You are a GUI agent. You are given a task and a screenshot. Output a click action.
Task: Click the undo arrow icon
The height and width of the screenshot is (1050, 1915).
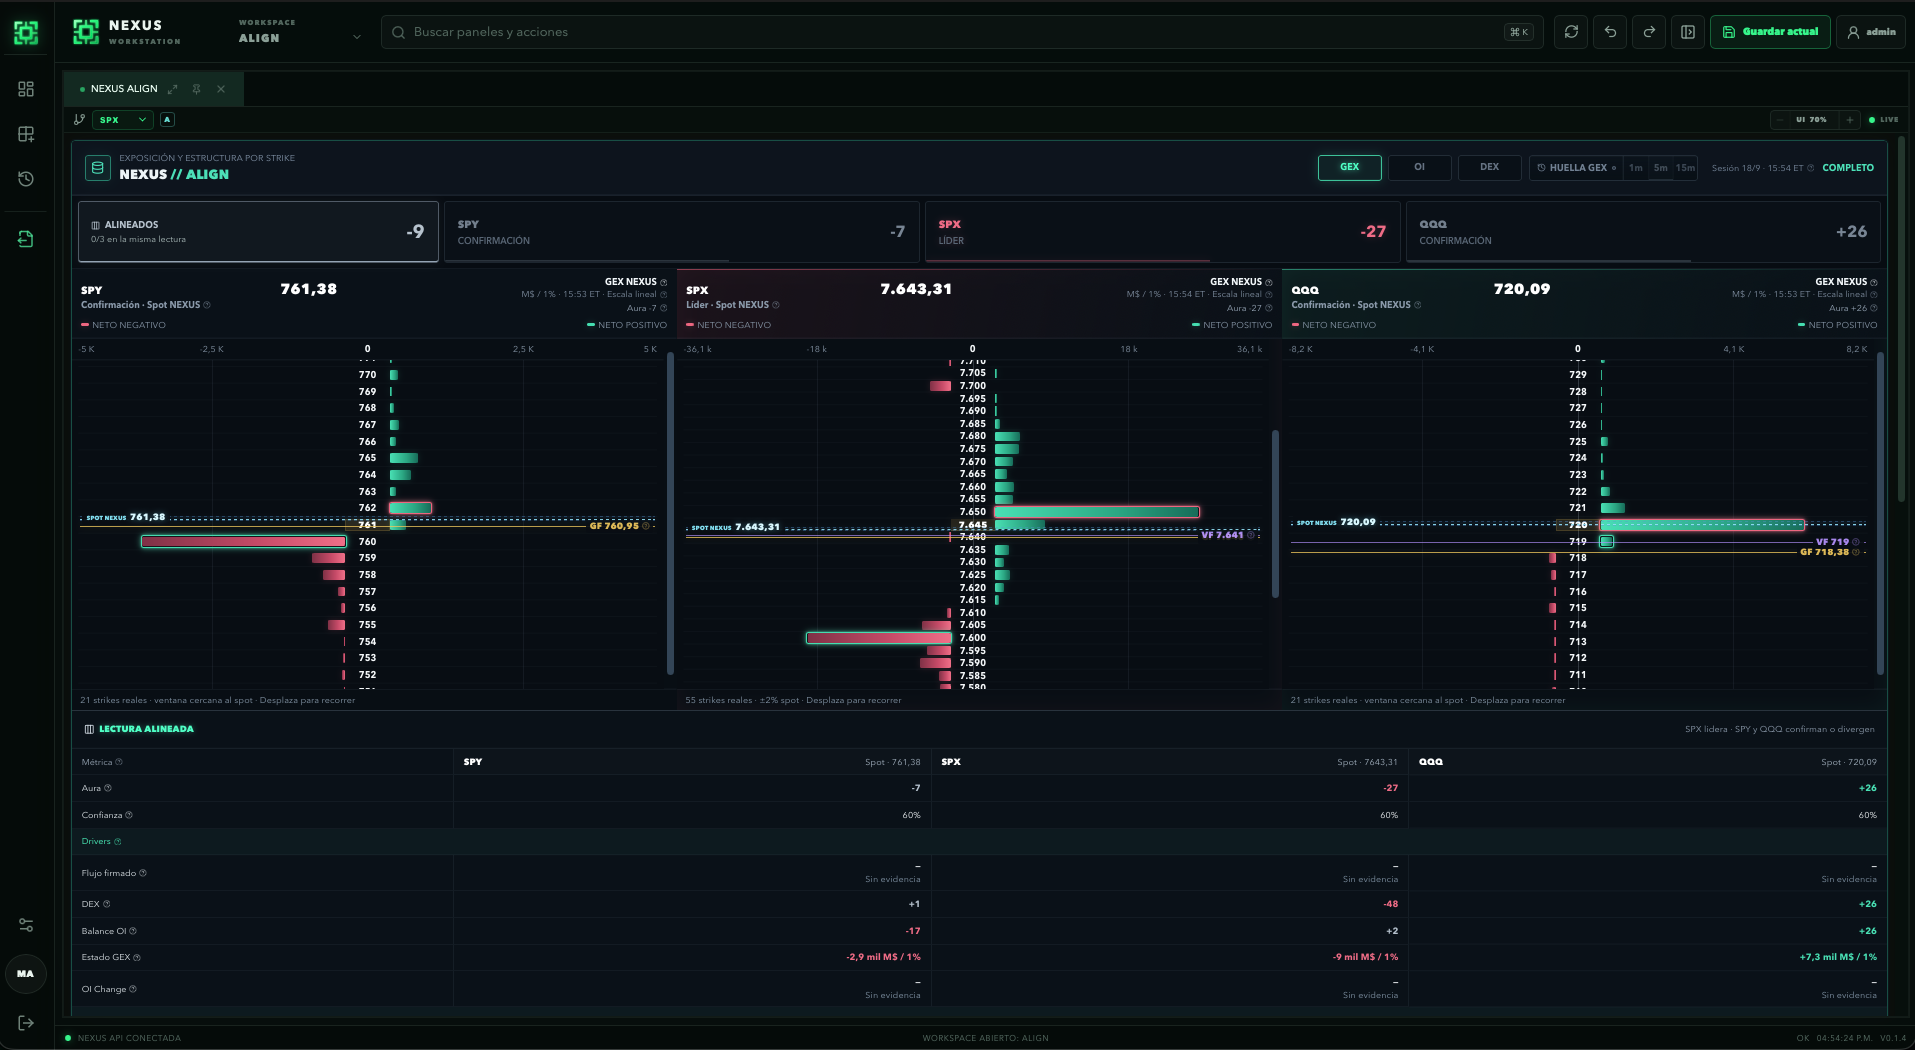(x=1610, y=32)
